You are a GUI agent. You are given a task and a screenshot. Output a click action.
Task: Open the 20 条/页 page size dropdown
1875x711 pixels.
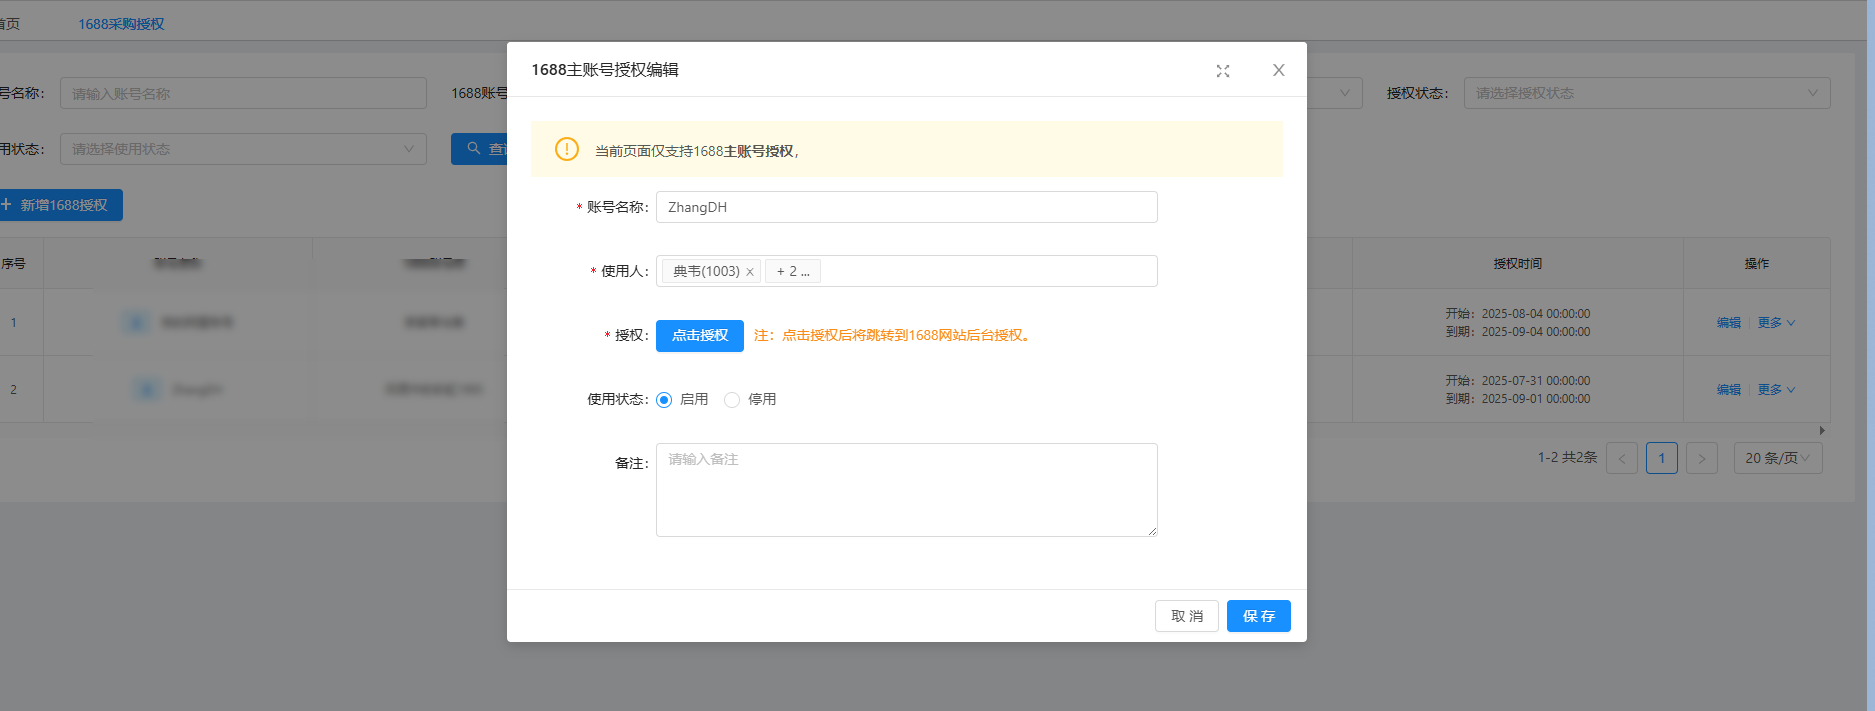click(x=1777, y=458)
